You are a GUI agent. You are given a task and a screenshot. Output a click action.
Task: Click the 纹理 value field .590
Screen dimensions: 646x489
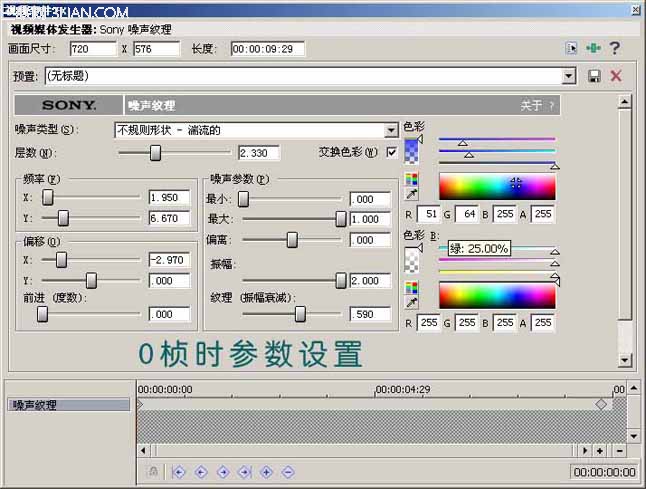tap(370, 314)
